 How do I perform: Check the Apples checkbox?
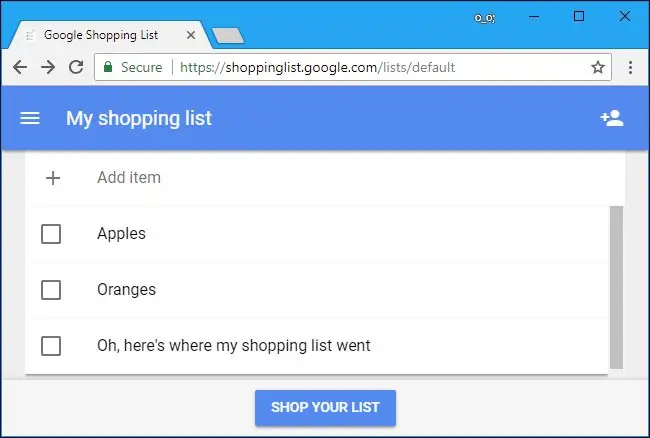pos(51,234)
